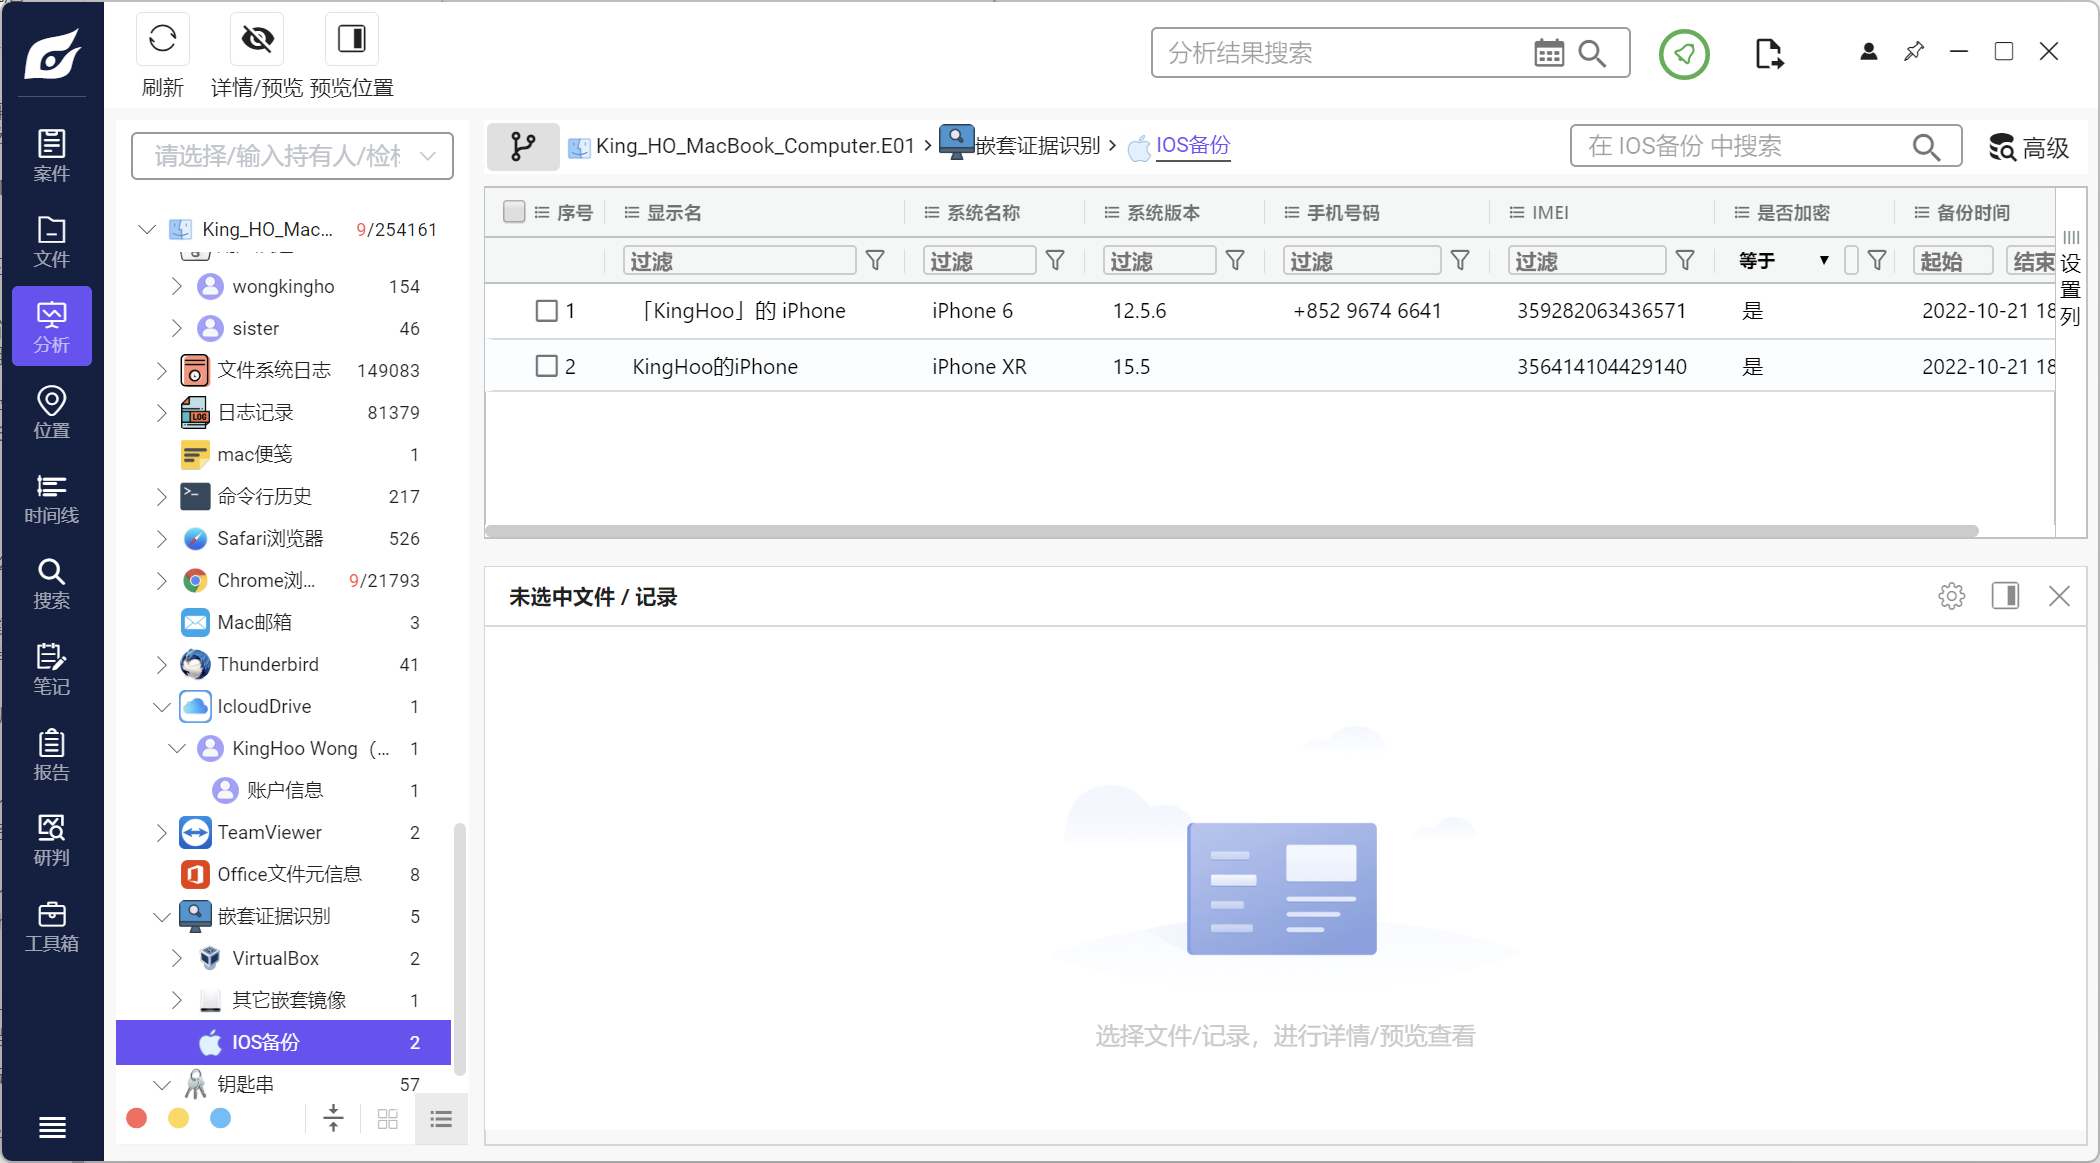Click the 设置列 column settings strip
The height and width of the screenshot is (1163, 2100).
coord(2071,280)
